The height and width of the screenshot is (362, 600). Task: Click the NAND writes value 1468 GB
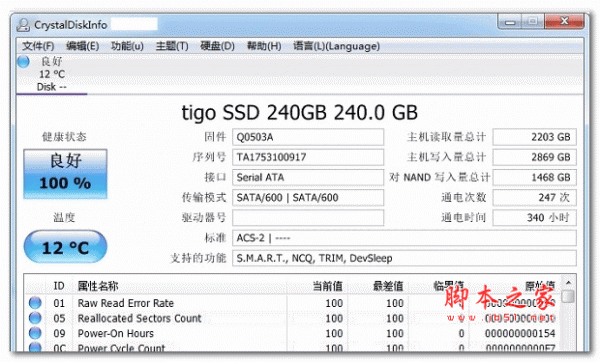(535, 178)
